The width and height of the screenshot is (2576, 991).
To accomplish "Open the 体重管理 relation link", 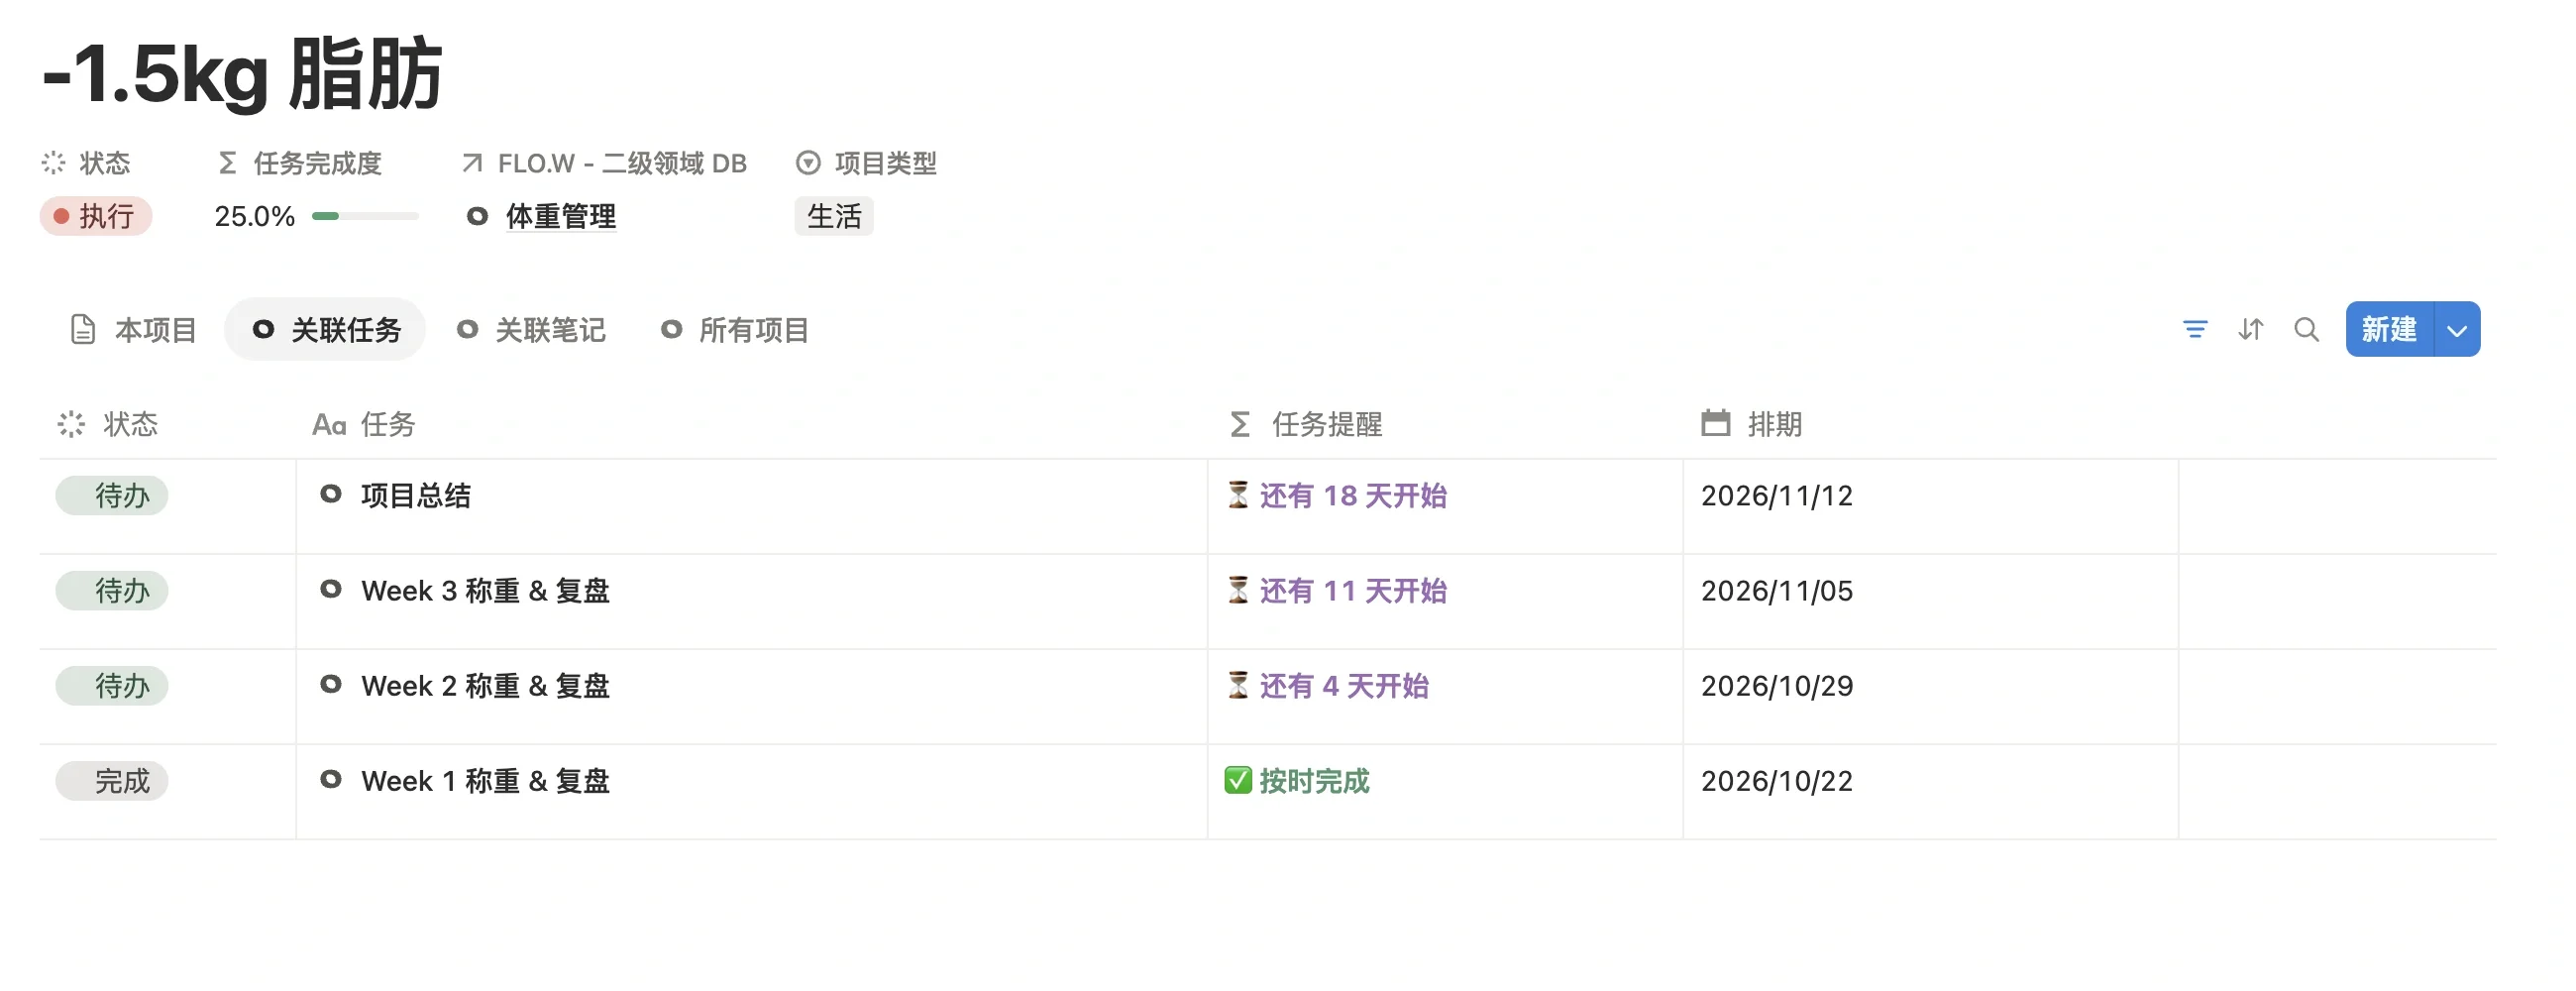I will [x=560, y=216].
